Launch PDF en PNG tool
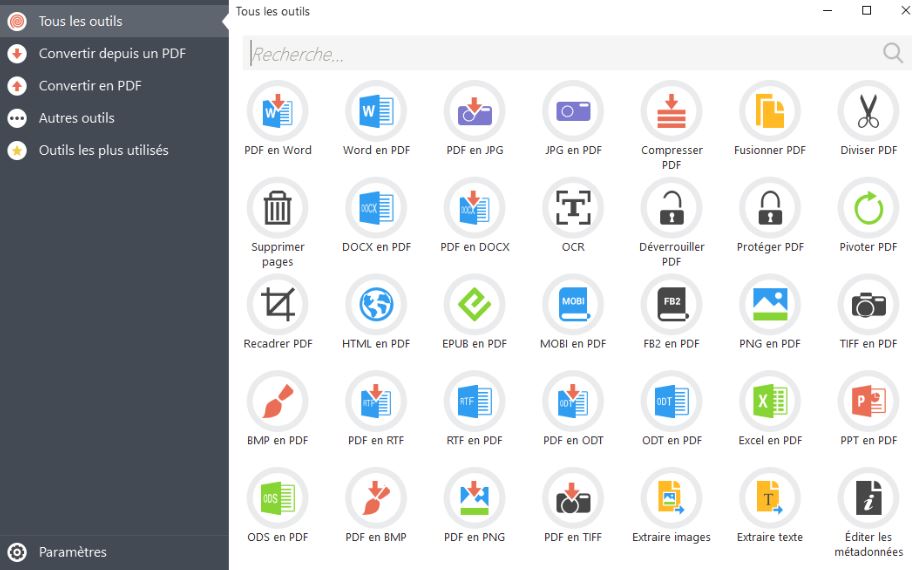This screenshot has height=570, width=923. pyautogui.click(x=474, y=498)
